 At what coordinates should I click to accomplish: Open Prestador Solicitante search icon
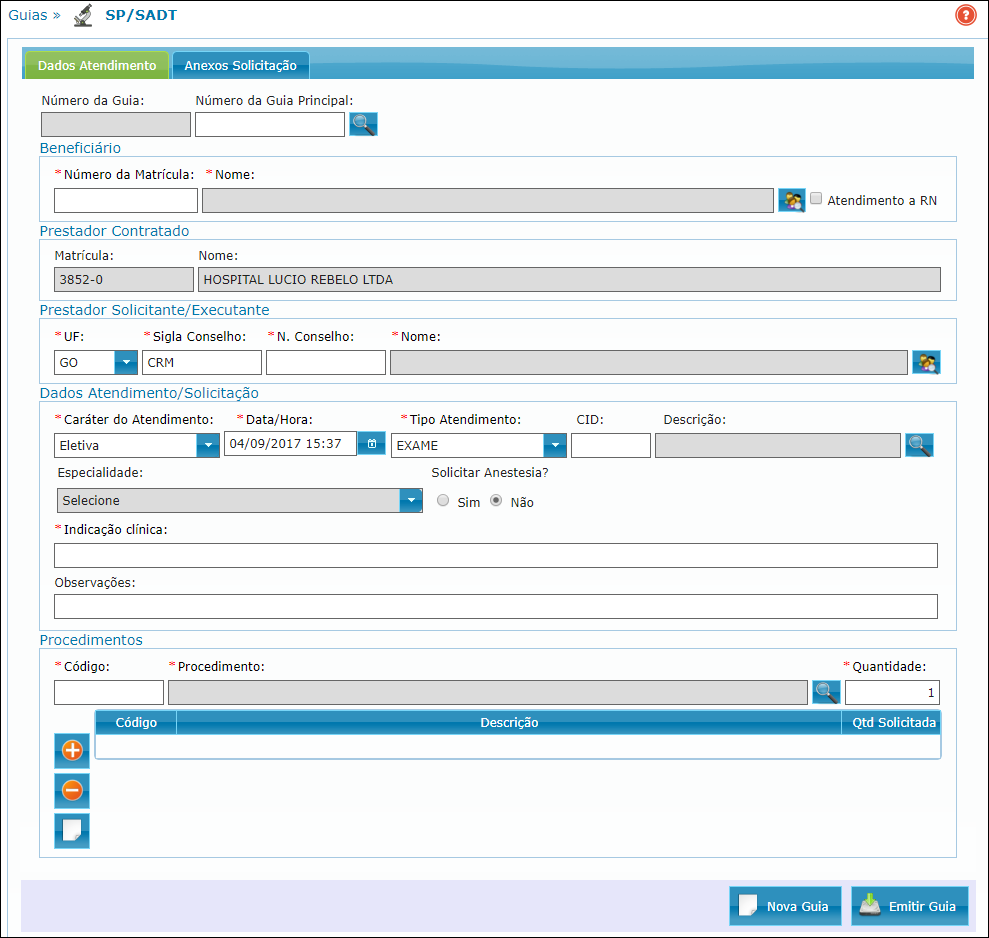coord(926,362)
